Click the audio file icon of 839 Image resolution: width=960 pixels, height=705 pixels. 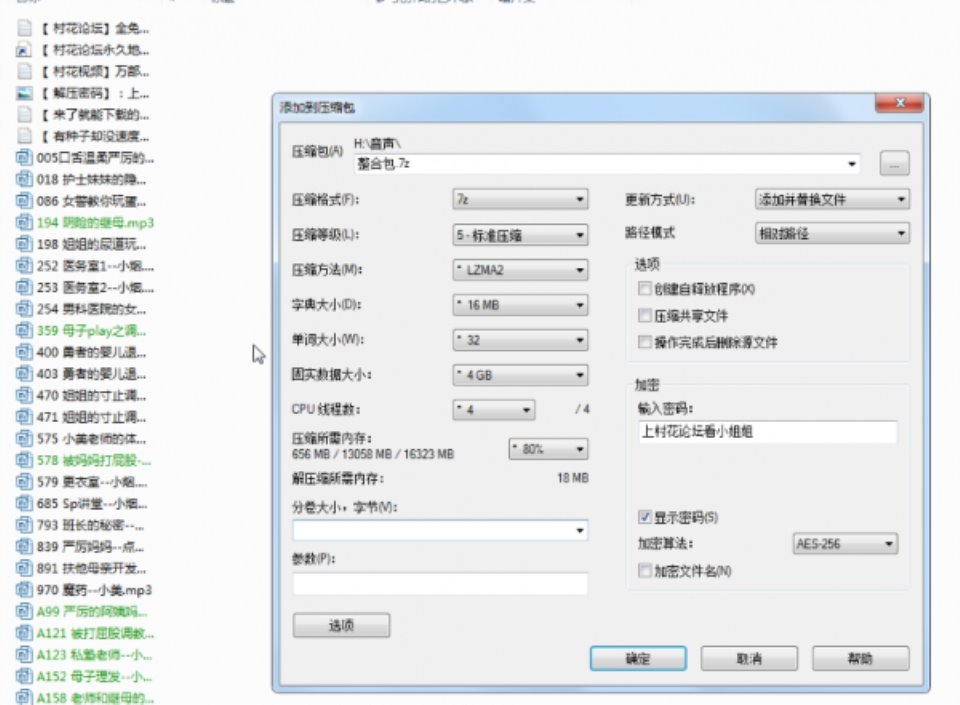click(24, 546)
